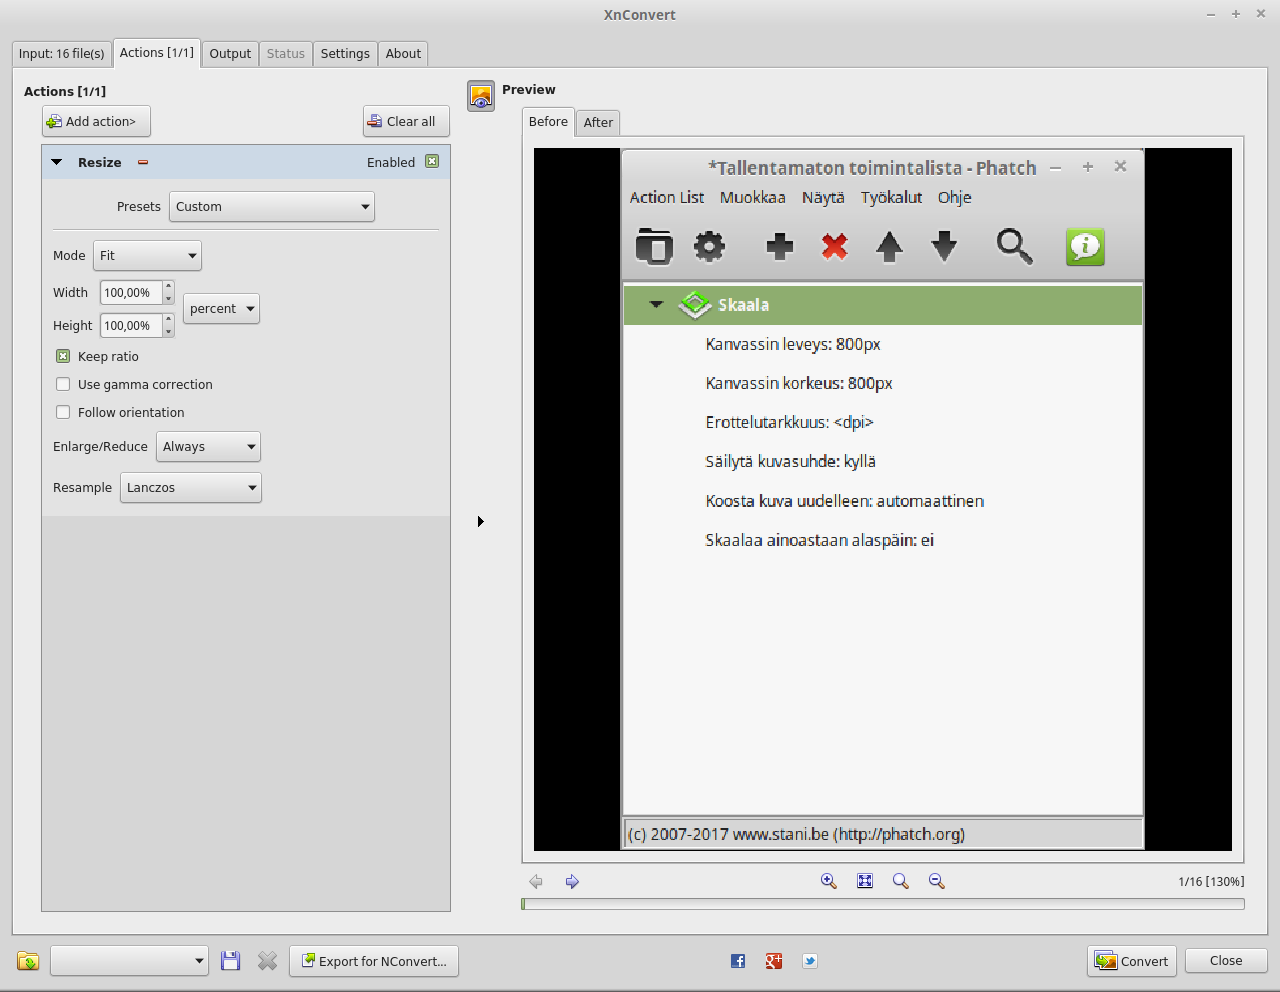Toggle the Enabled checkbox for Resize
This screenshot has width=1280, height=992.
432,161
